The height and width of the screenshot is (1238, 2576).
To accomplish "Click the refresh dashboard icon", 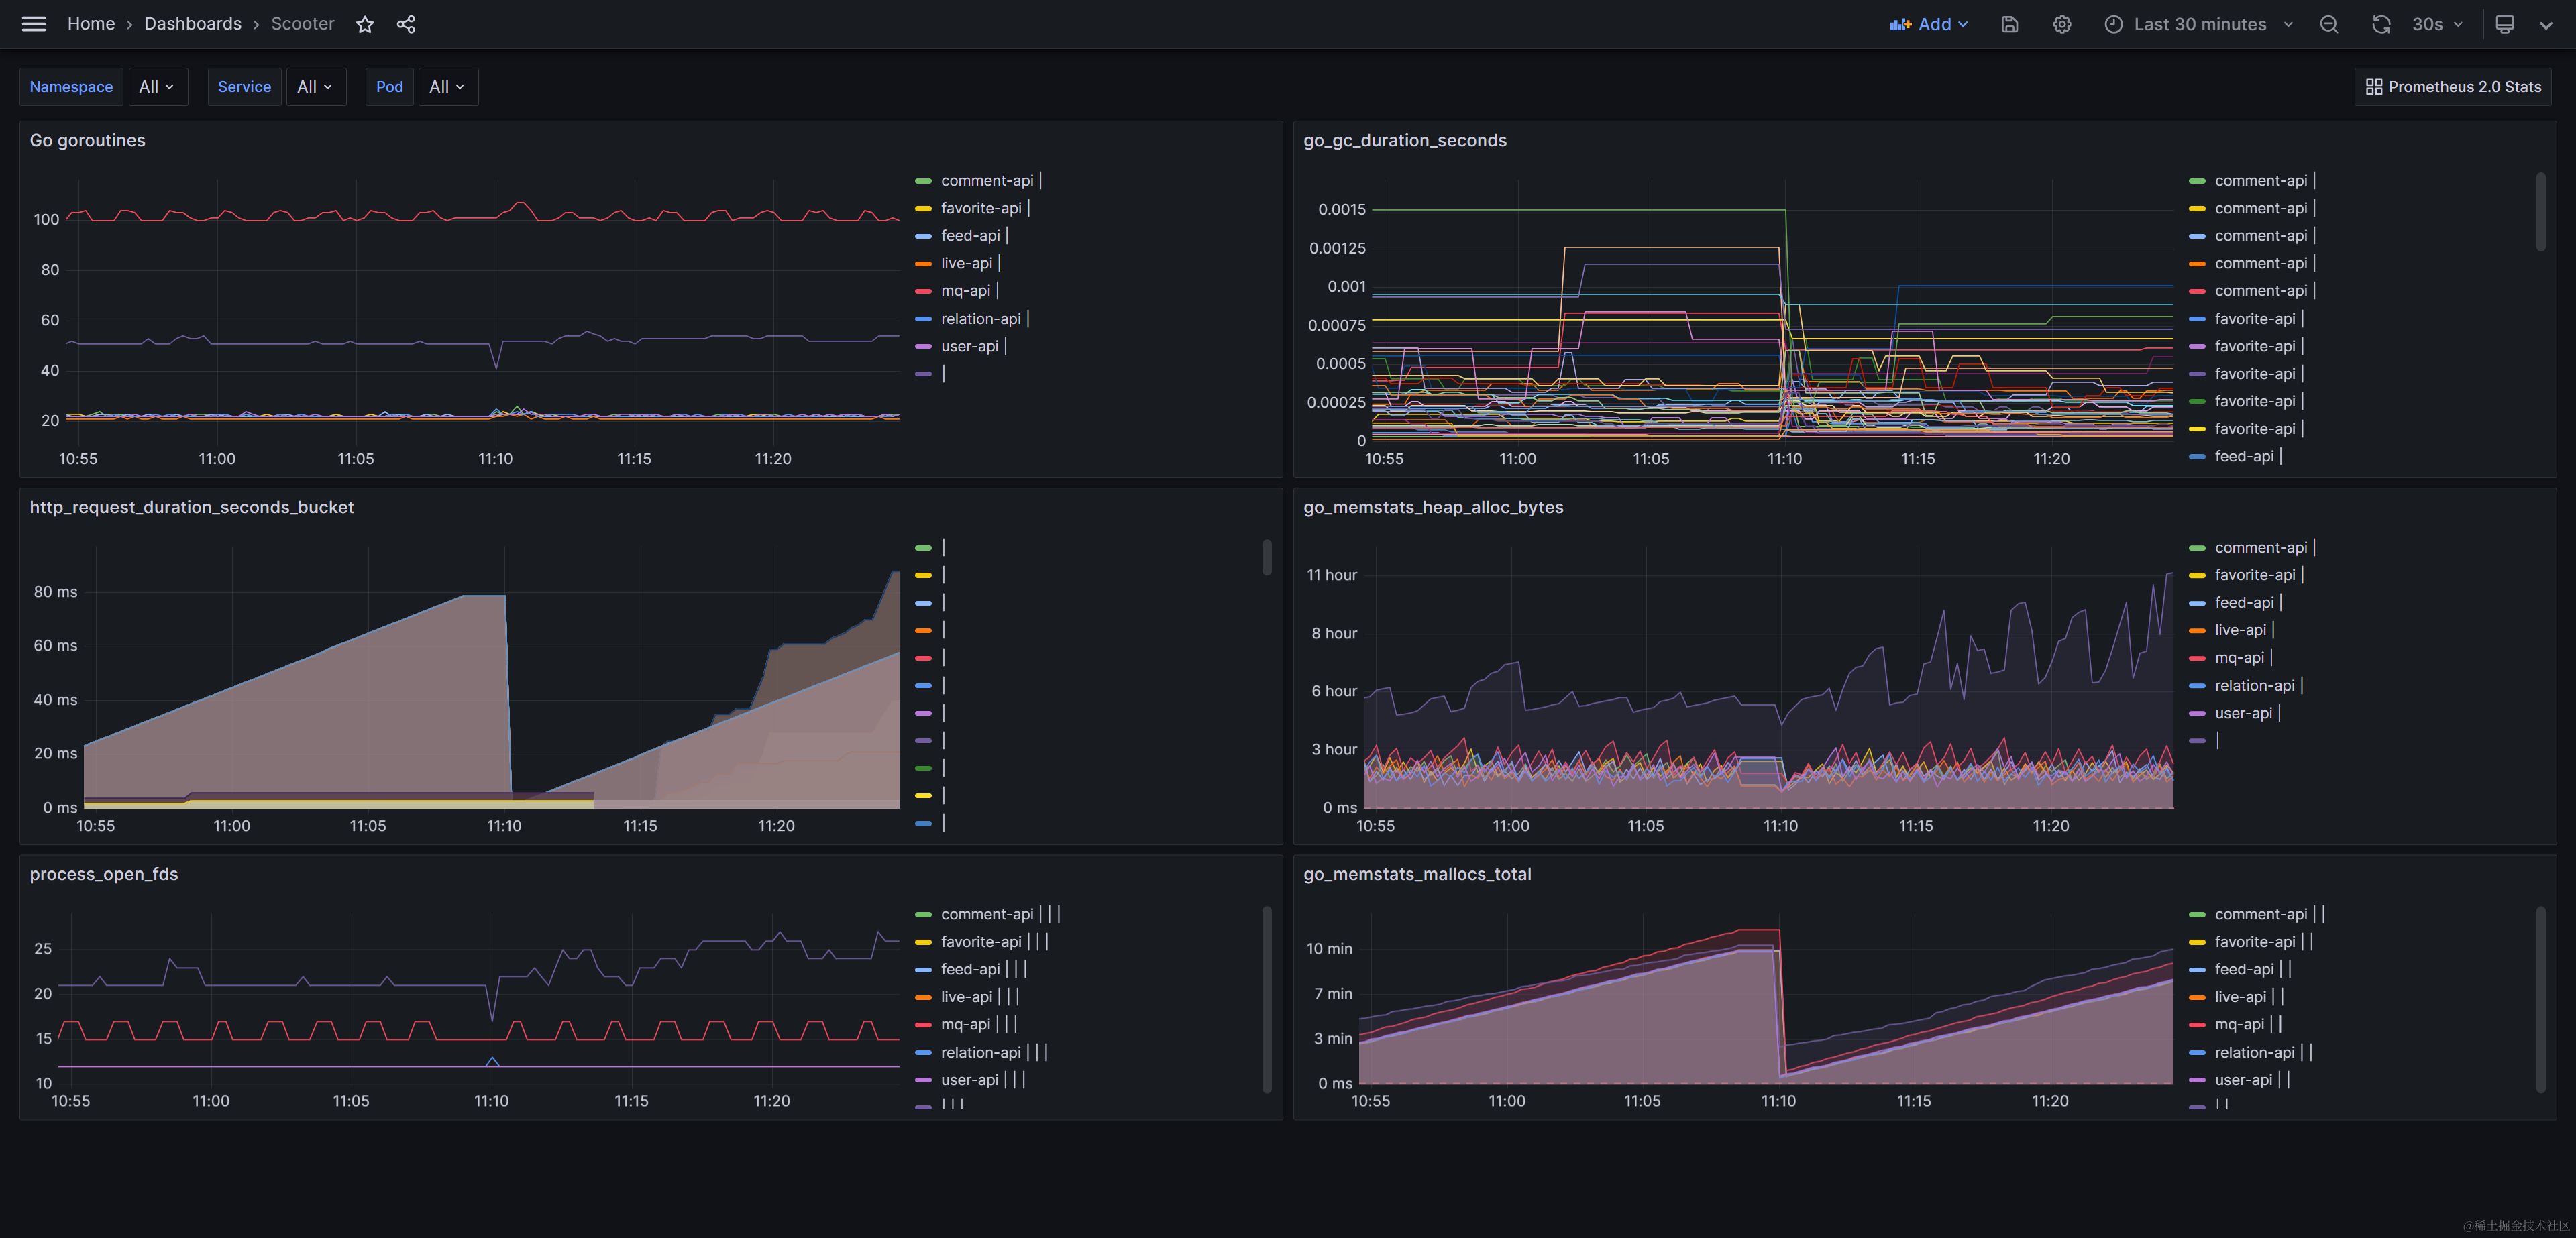I will click(2381, 24).
